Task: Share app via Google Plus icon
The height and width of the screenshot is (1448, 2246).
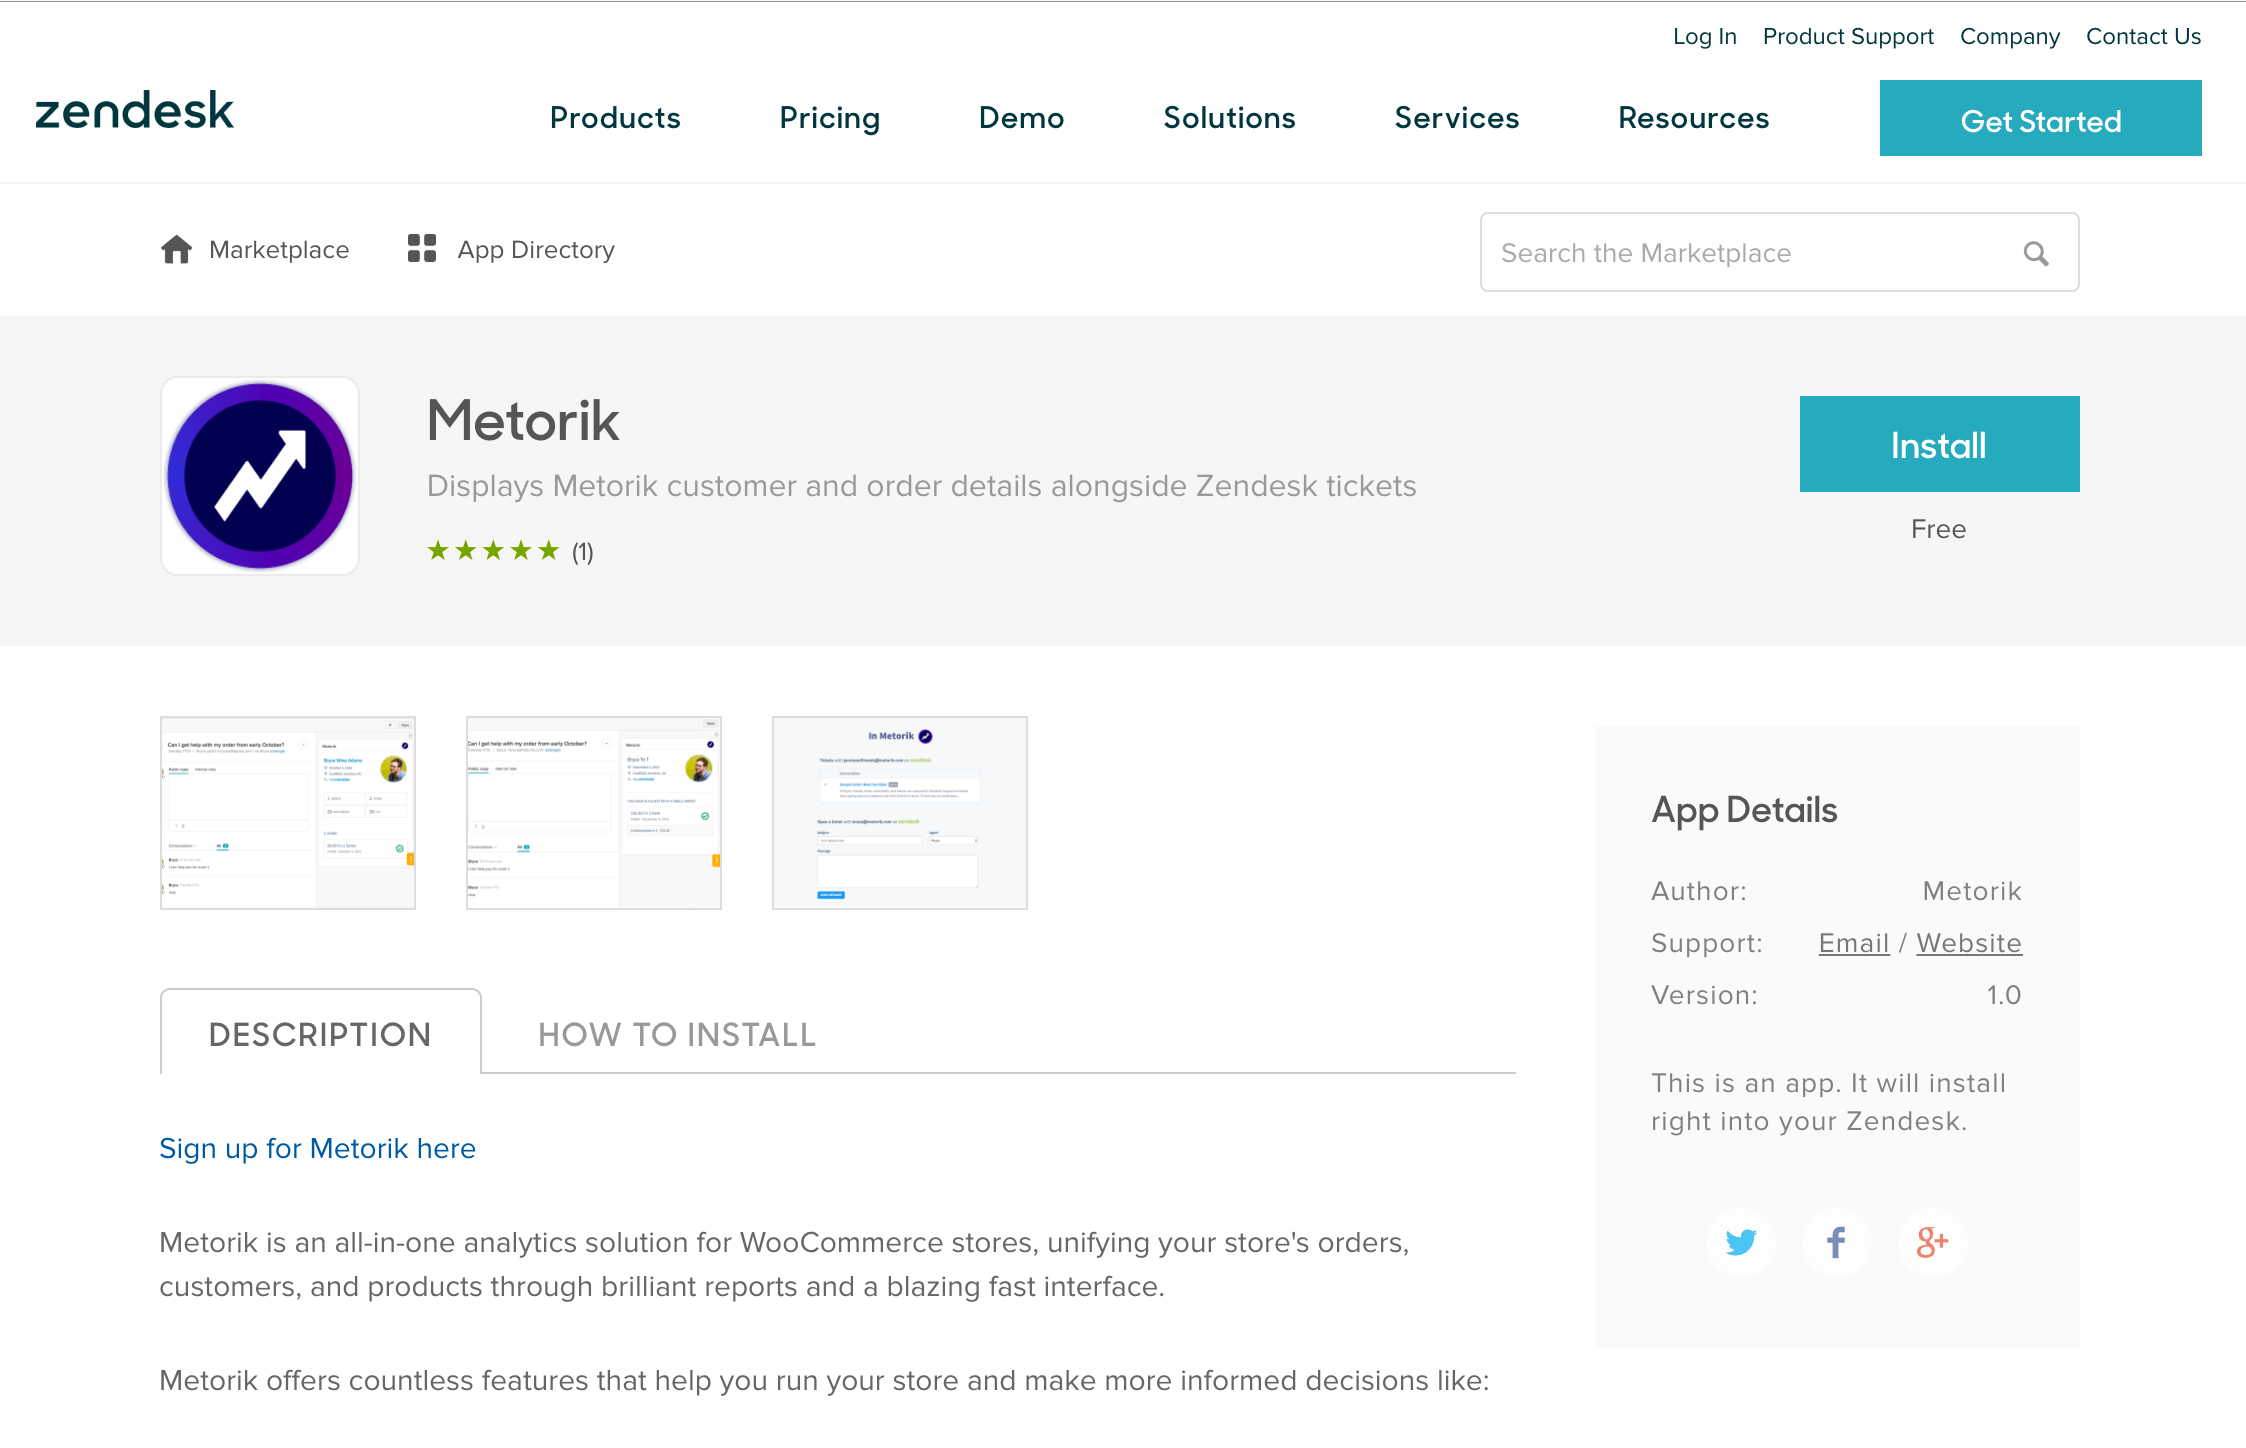Action: (1932, 1242)
